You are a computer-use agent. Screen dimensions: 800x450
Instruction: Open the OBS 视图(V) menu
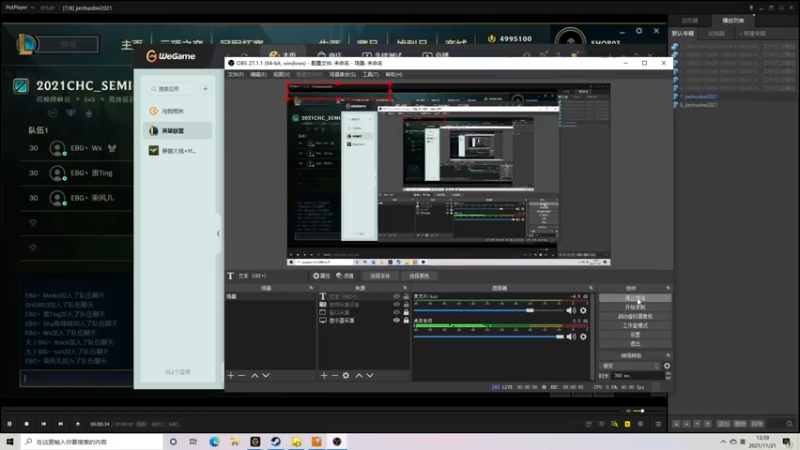(x=281, y=74)
